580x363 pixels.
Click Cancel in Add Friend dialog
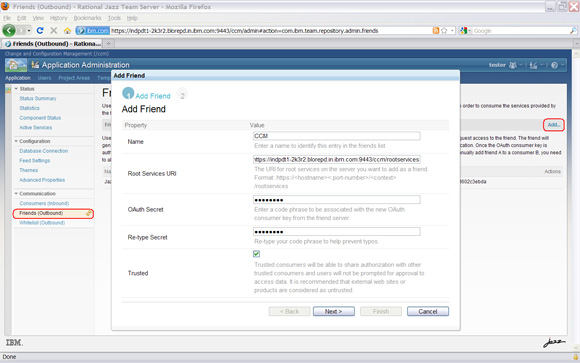tap(428, 312)
